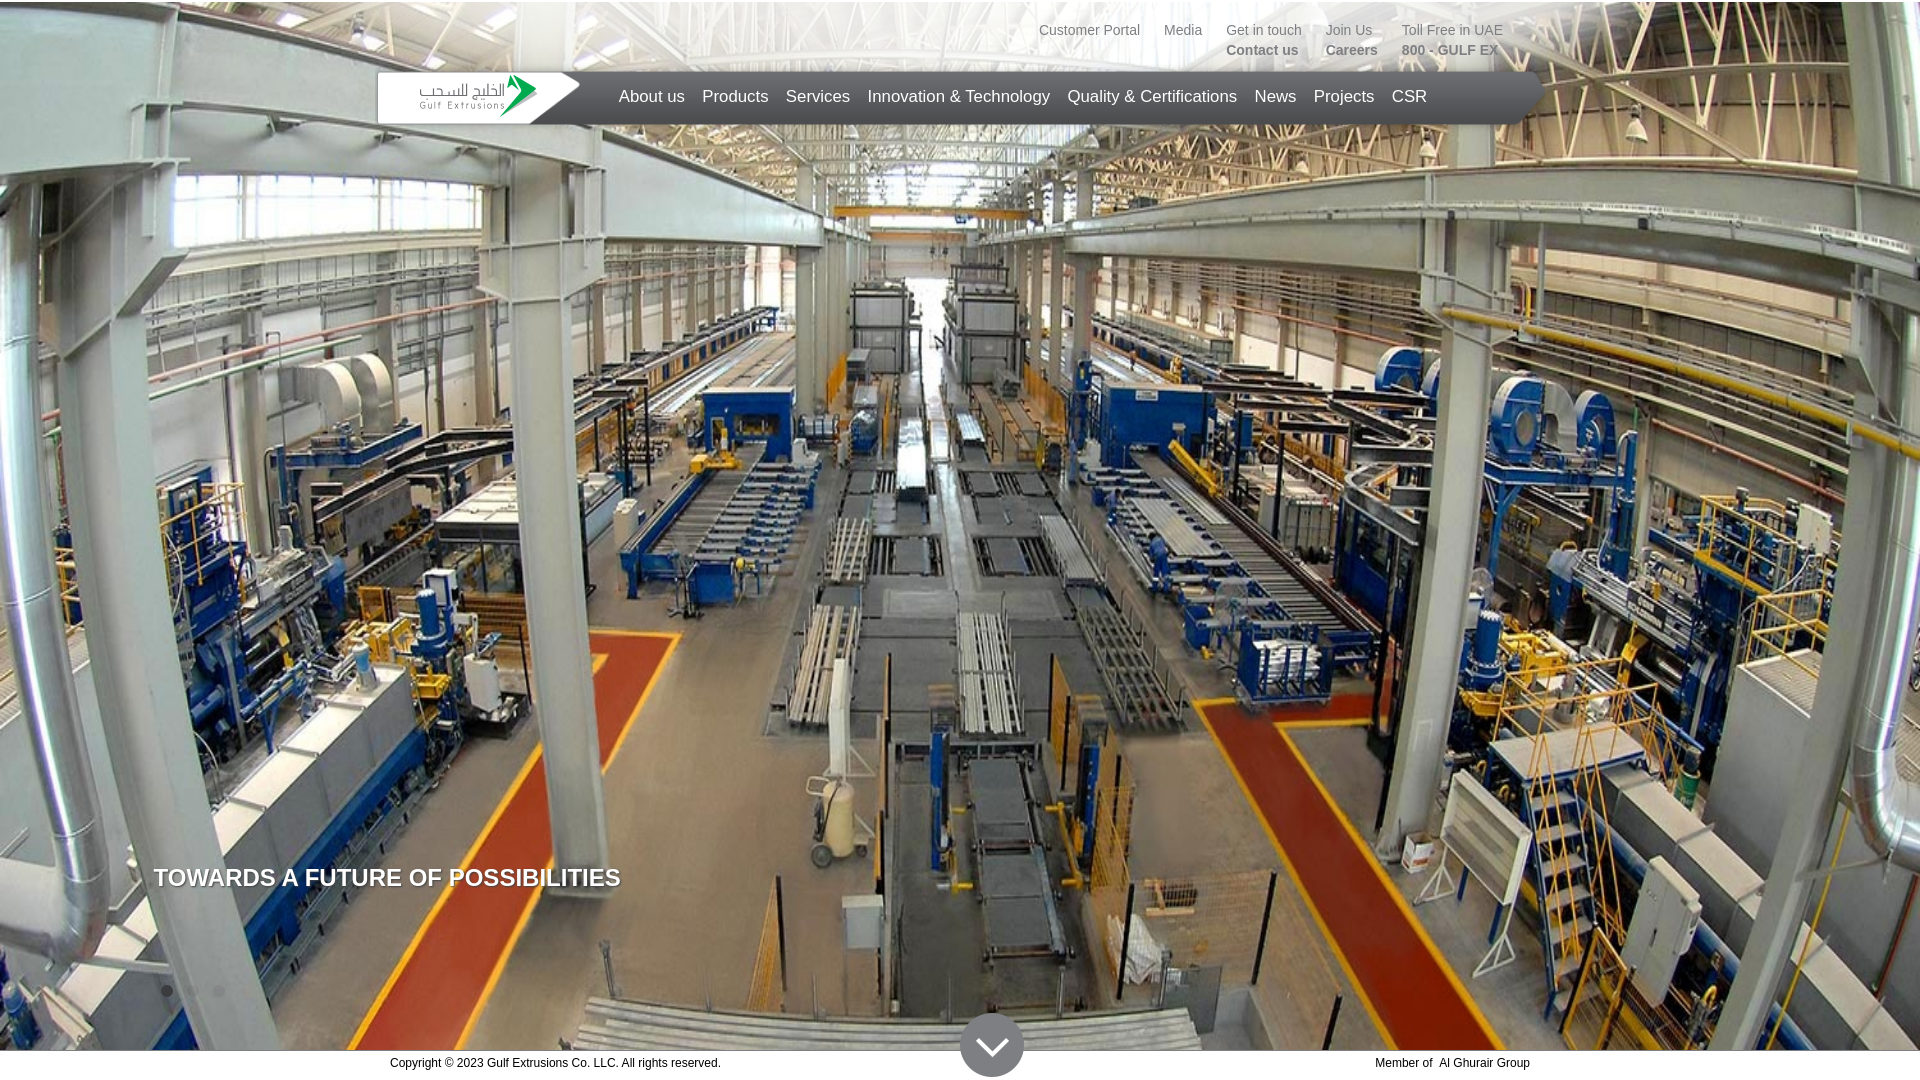Open Innovation & Technology menu
Viewport: 1920px width, 1080px height.
[958, 97]
